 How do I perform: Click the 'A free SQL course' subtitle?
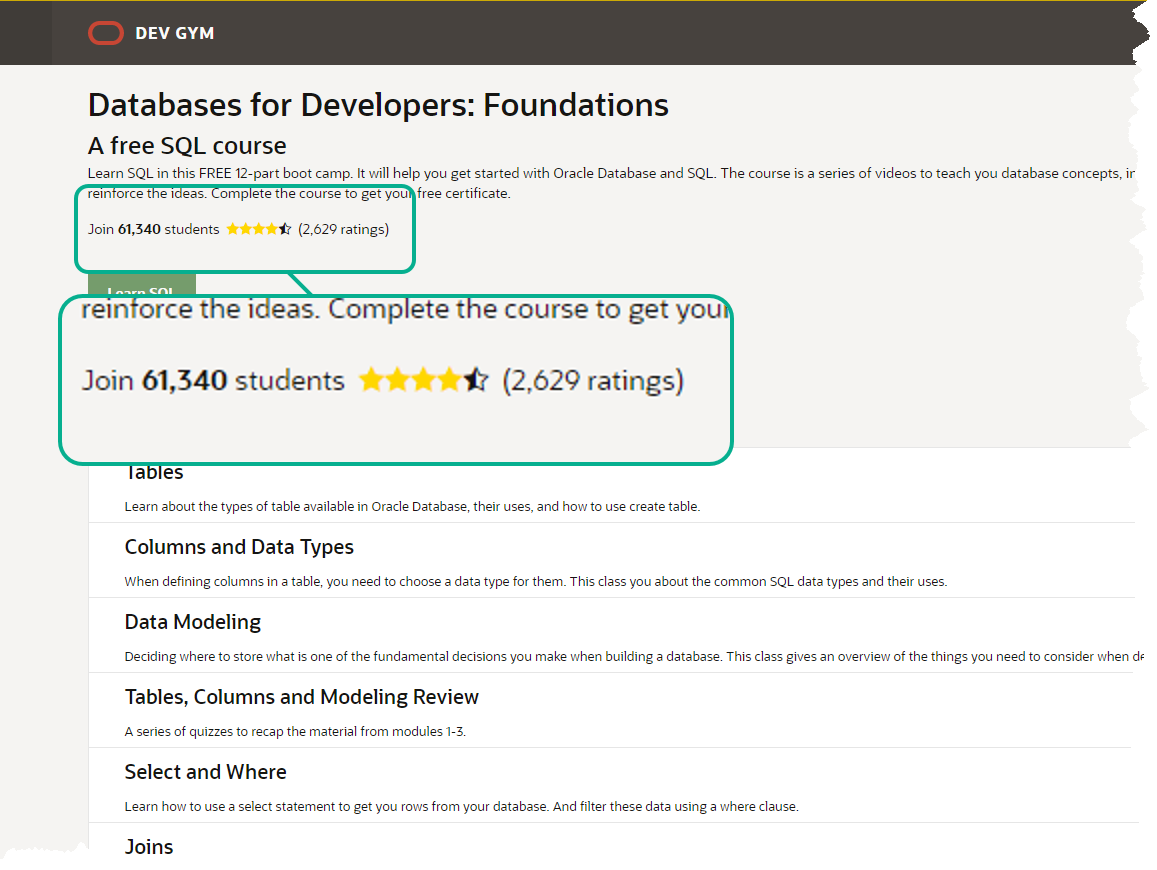pos(187,145)
